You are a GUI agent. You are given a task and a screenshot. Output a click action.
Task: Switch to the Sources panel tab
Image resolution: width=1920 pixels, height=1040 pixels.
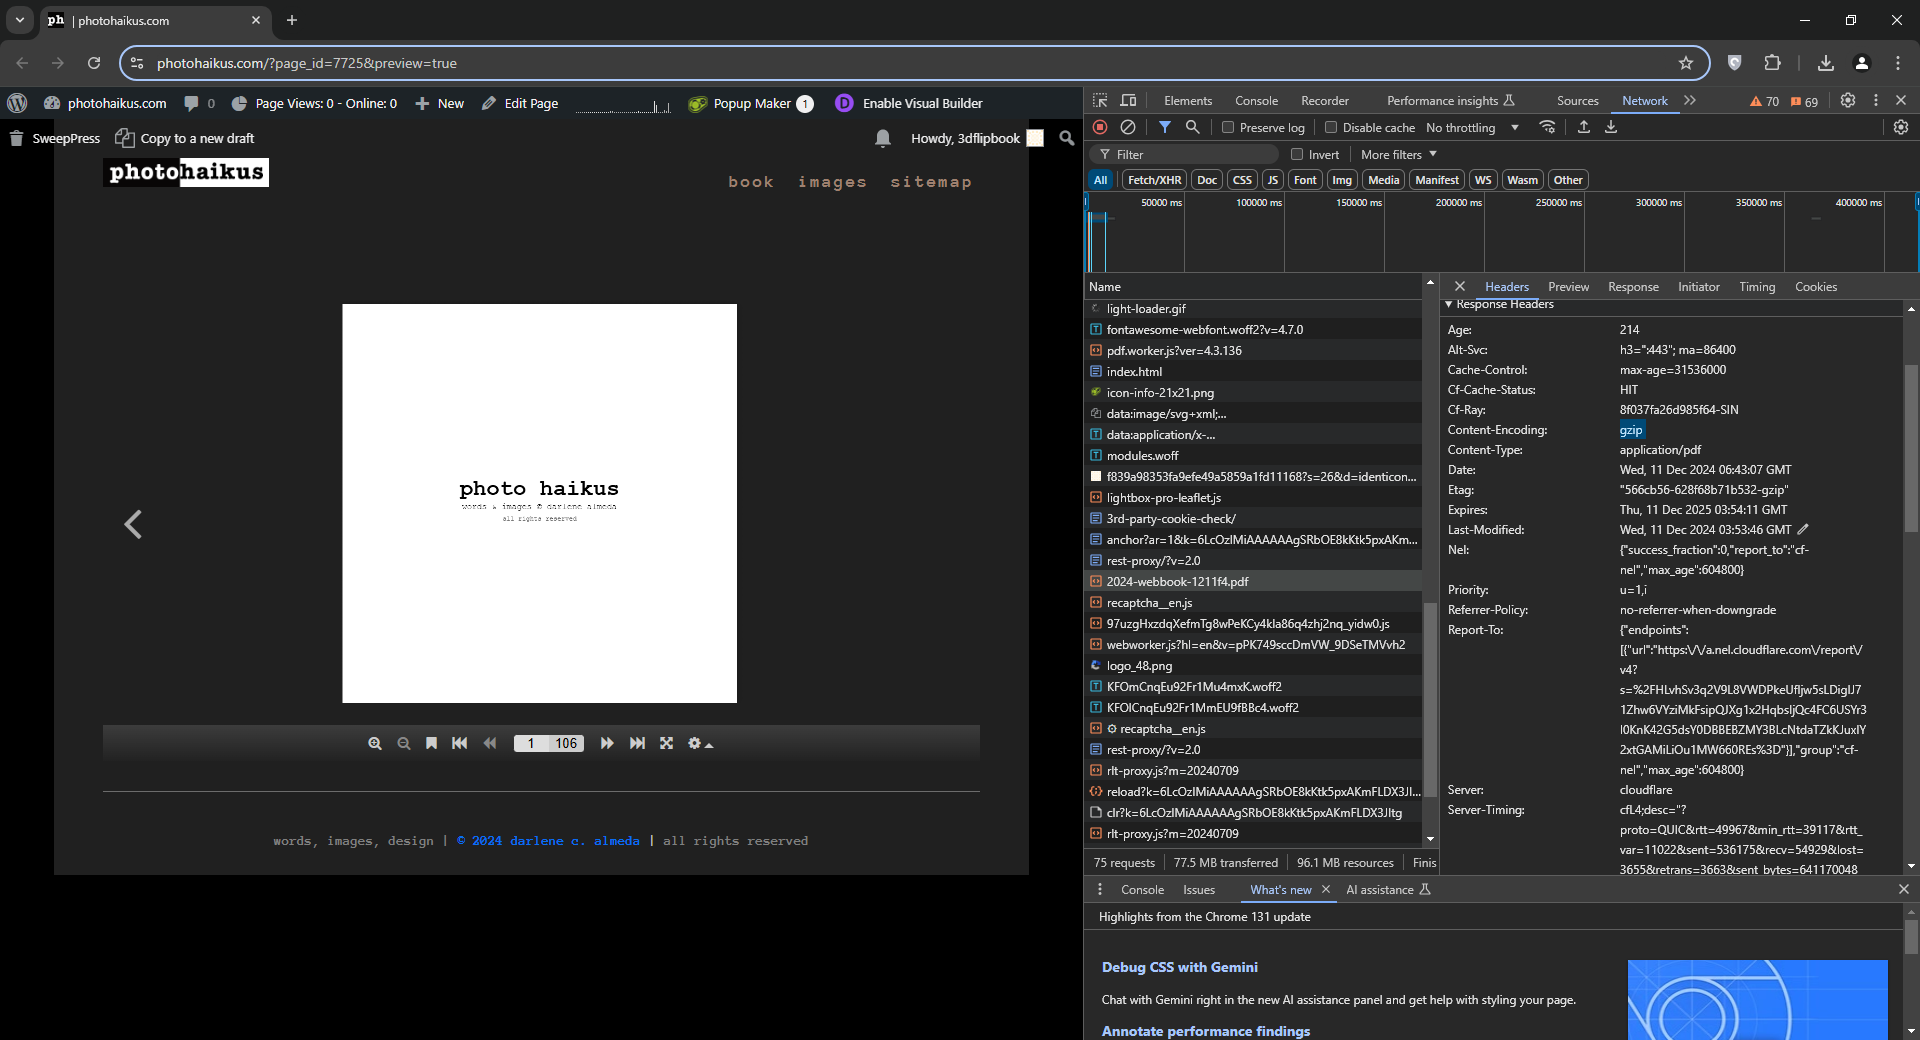pyautogui.click(x=1578, y=100)
